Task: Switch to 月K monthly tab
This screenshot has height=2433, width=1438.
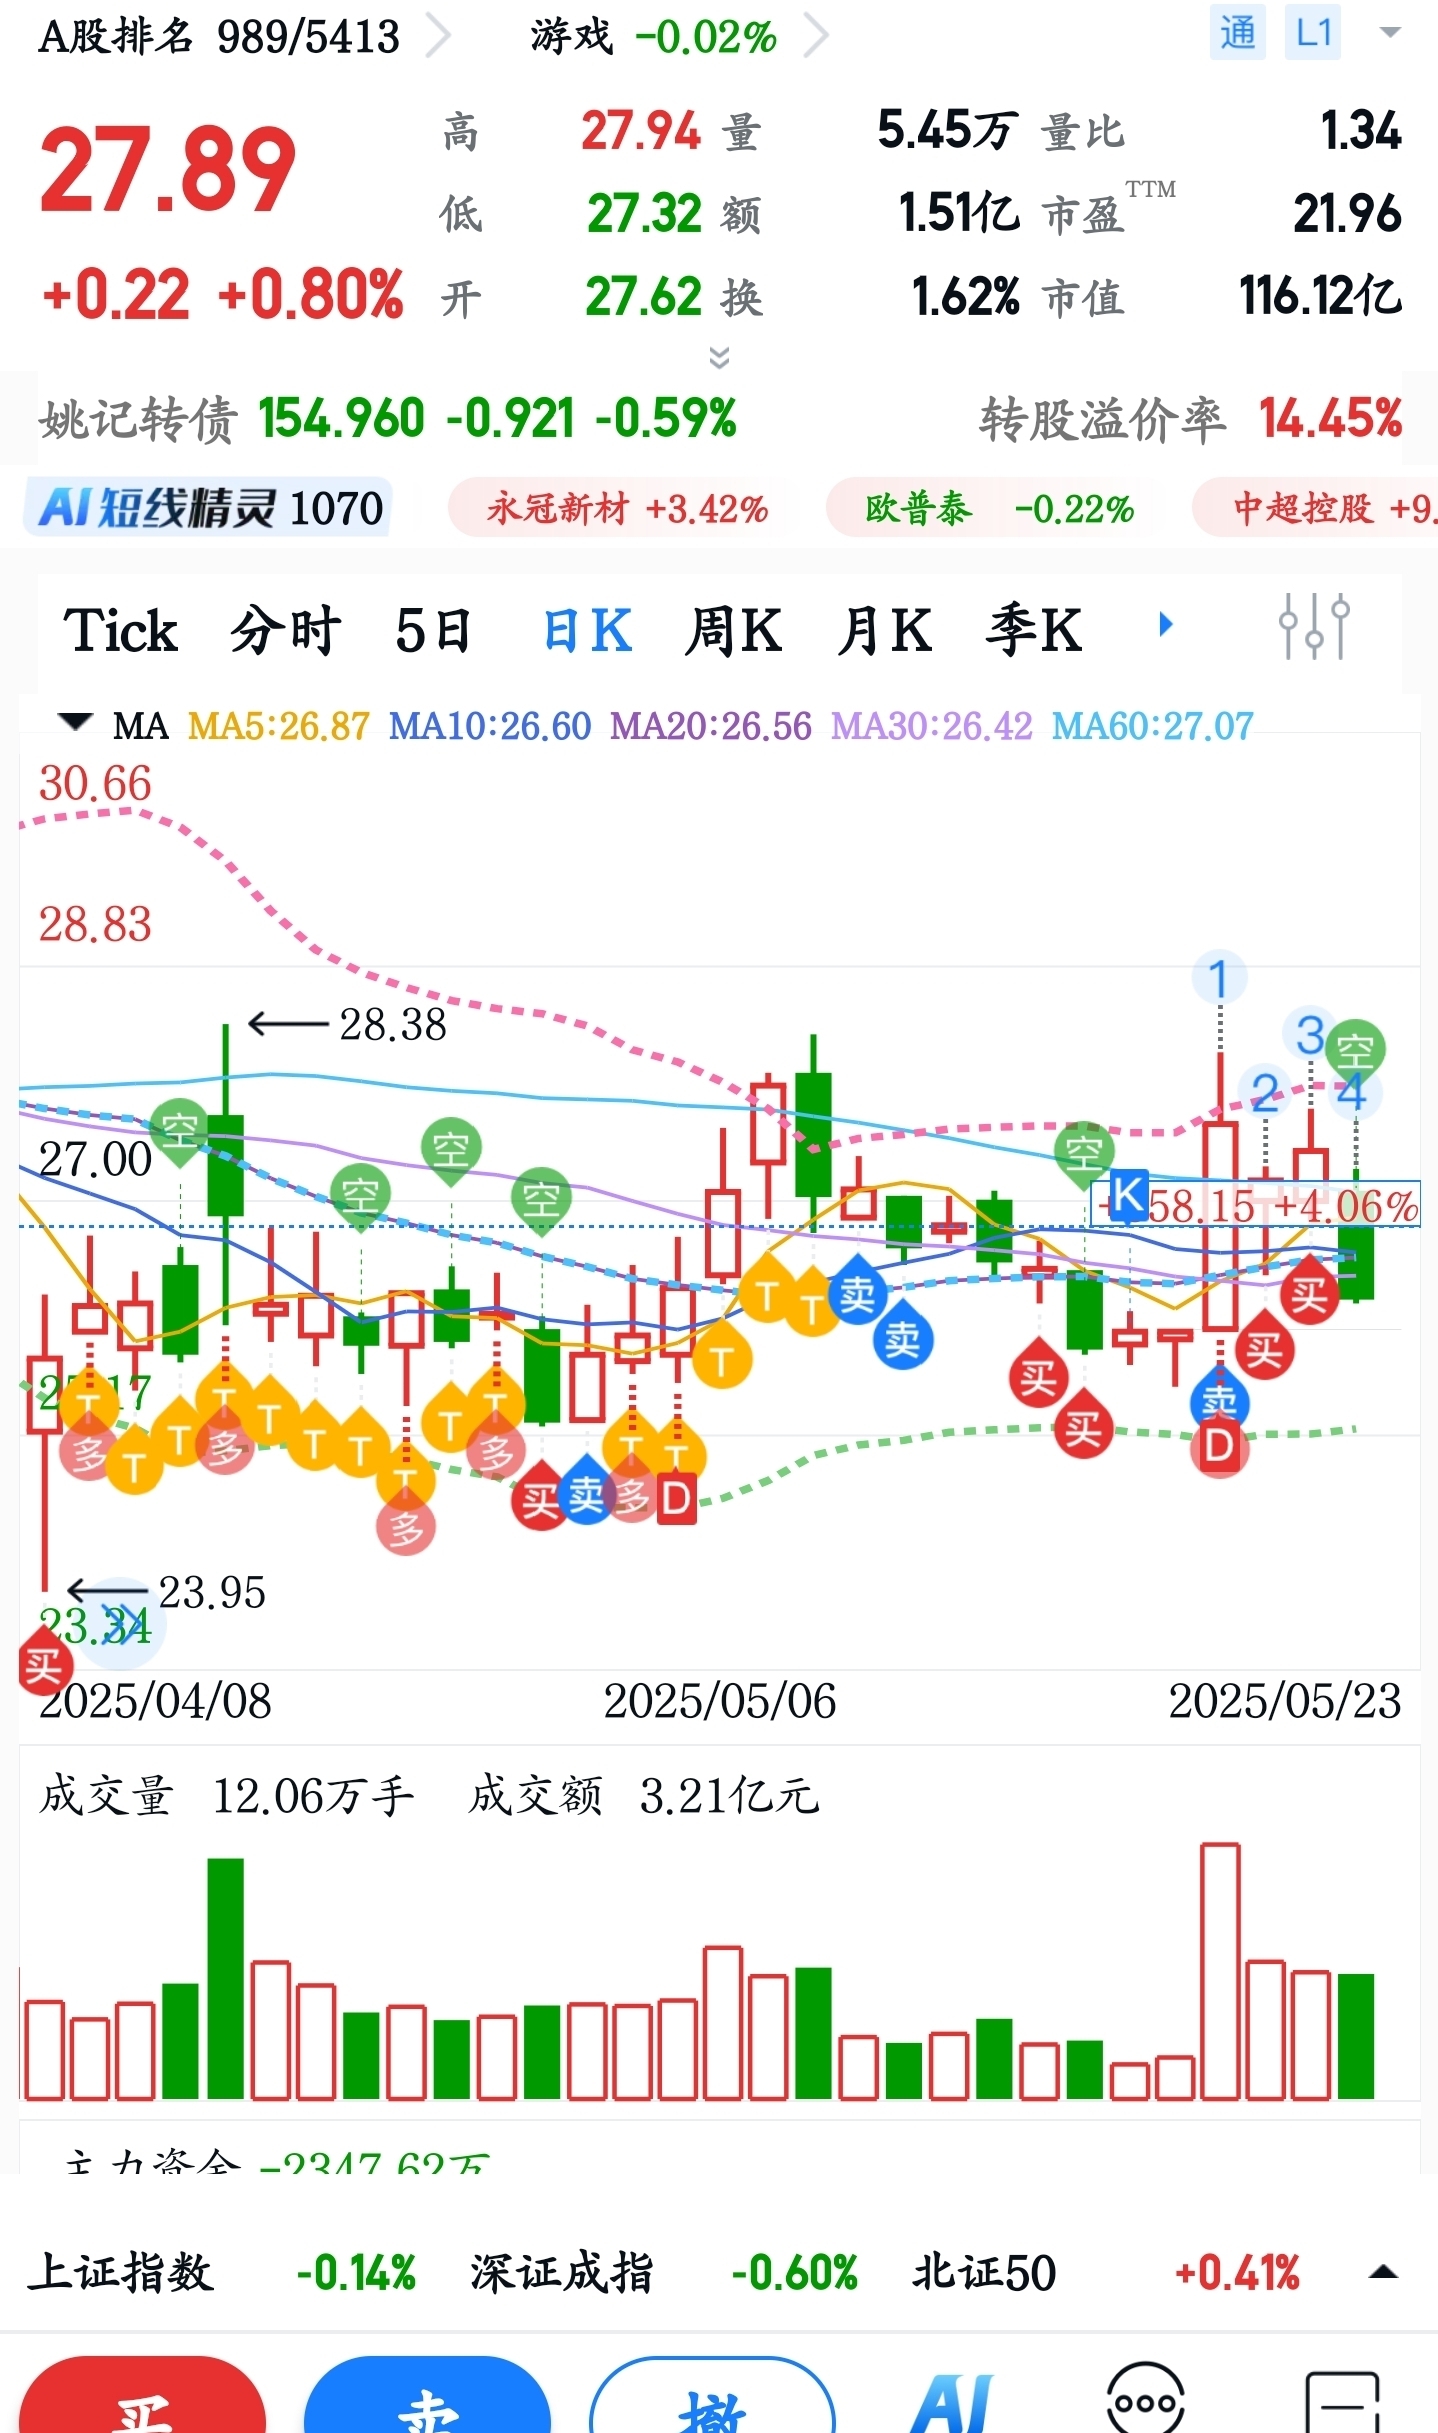Action: (884, 631)
